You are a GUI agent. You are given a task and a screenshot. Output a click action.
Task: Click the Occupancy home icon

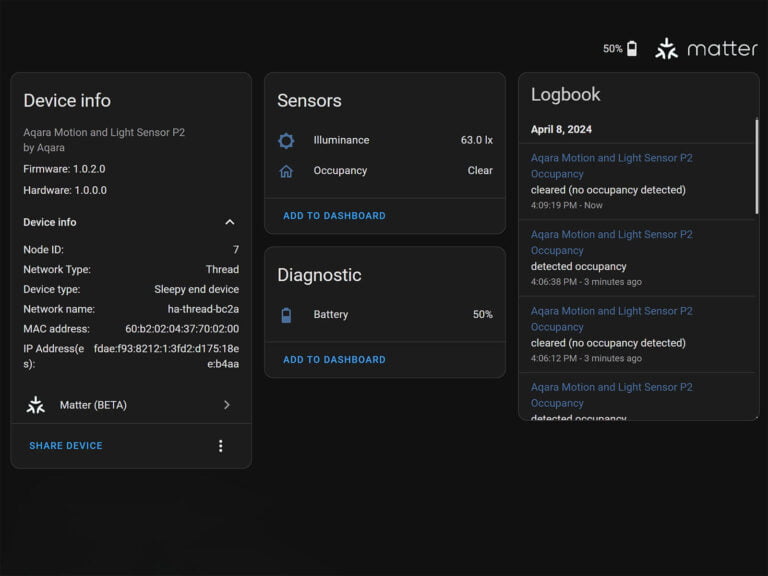coord(286,171)
